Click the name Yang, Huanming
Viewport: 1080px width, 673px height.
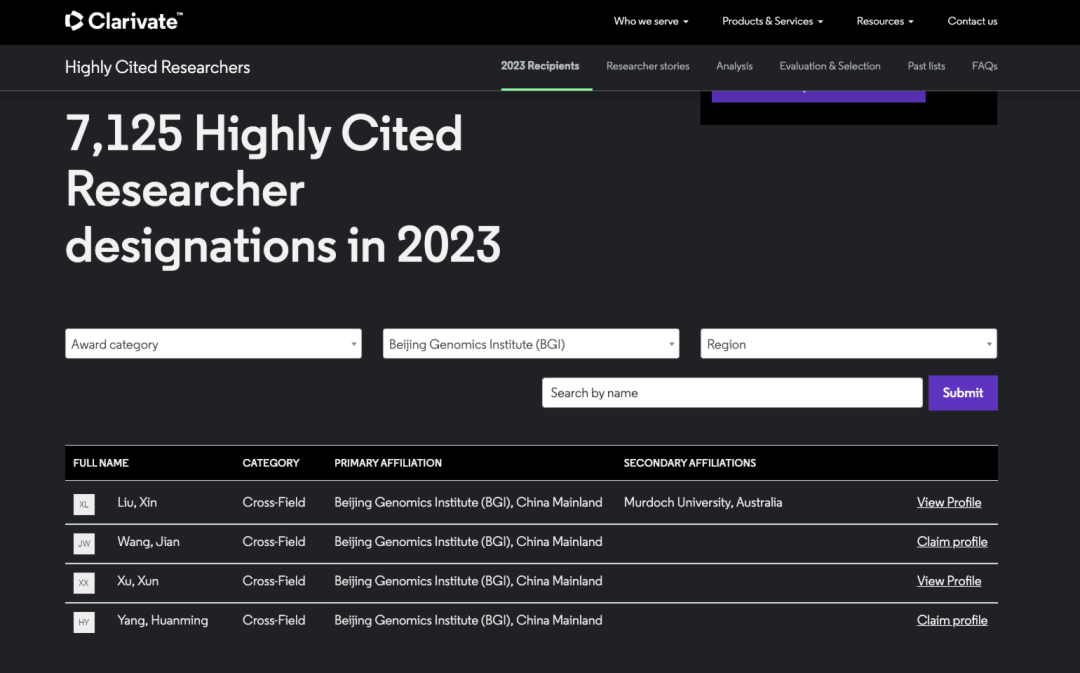click(163, 621)
